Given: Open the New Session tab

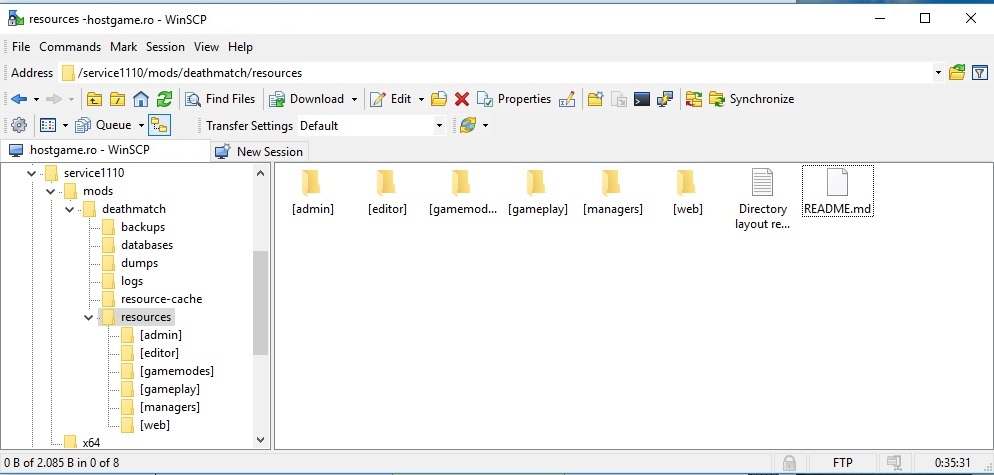Looking at the screenshot, I should [259, 152].
